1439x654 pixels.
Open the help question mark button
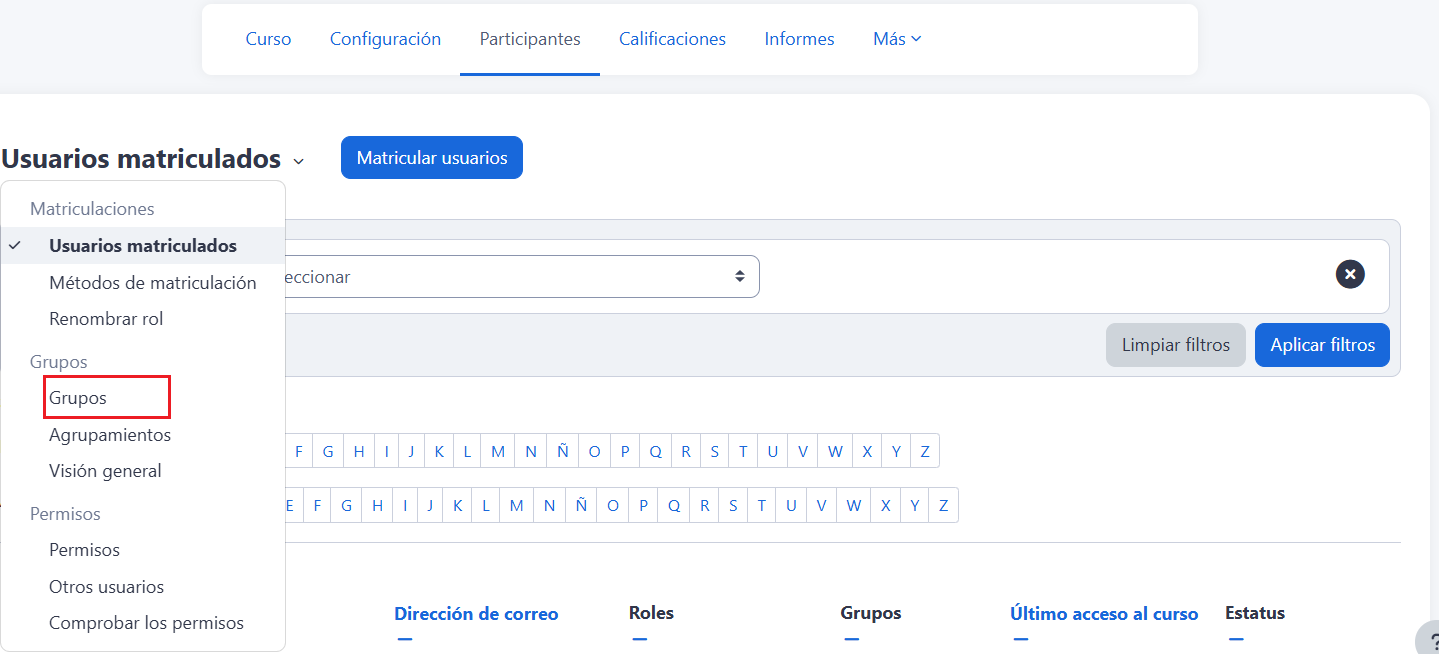[x=1427, y=640]
